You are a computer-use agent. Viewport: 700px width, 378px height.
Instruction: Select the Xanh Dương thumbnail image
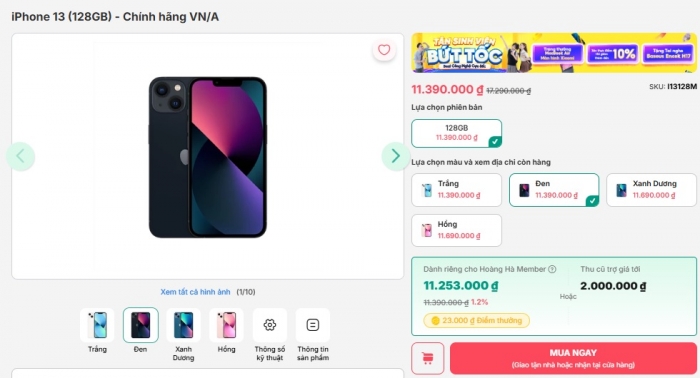pyautogui.click(x=183, y=325)
